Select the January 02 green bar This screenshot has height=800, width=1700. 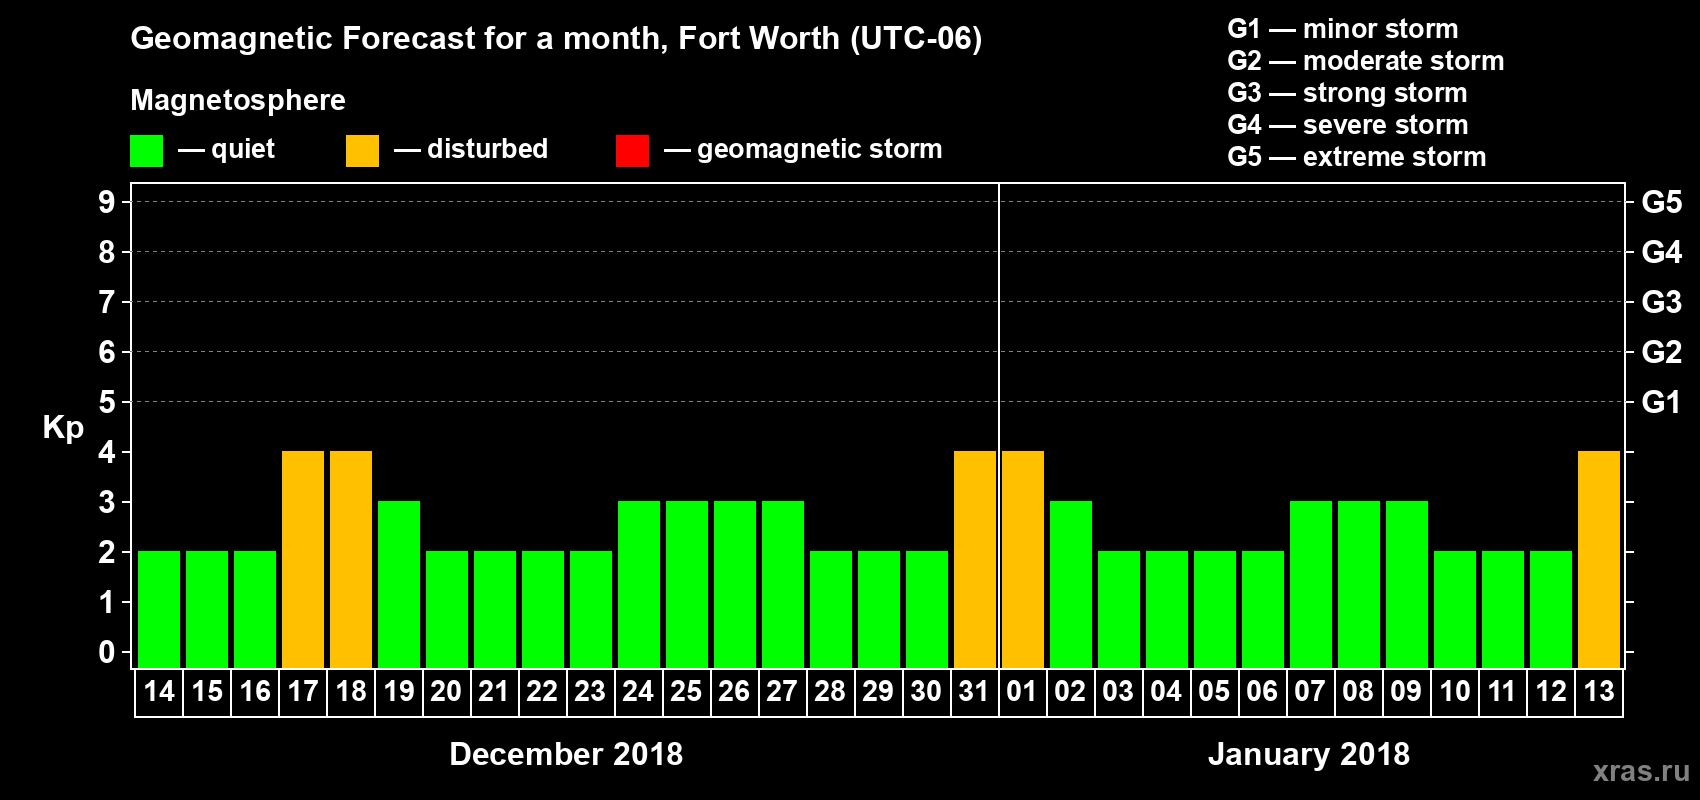tap(1071, 584)
